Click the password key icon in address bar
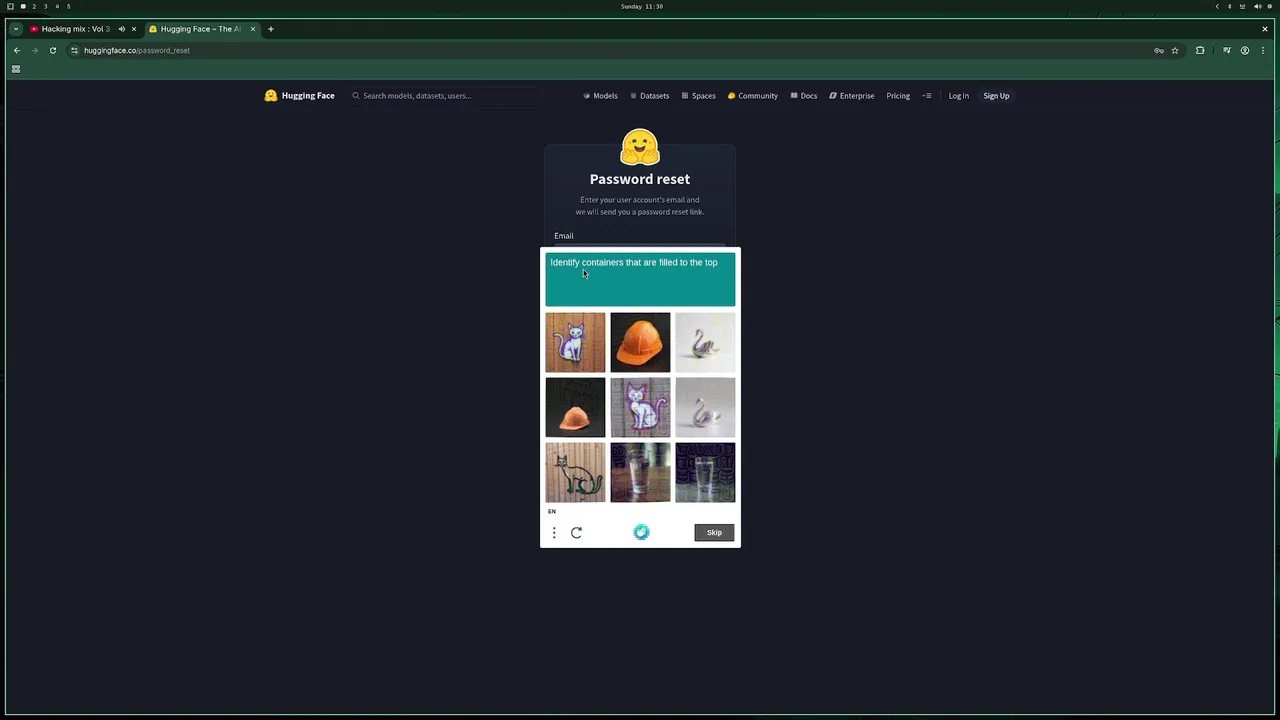The height and width of the screenshot is (720, 1280). (1159, 50)
